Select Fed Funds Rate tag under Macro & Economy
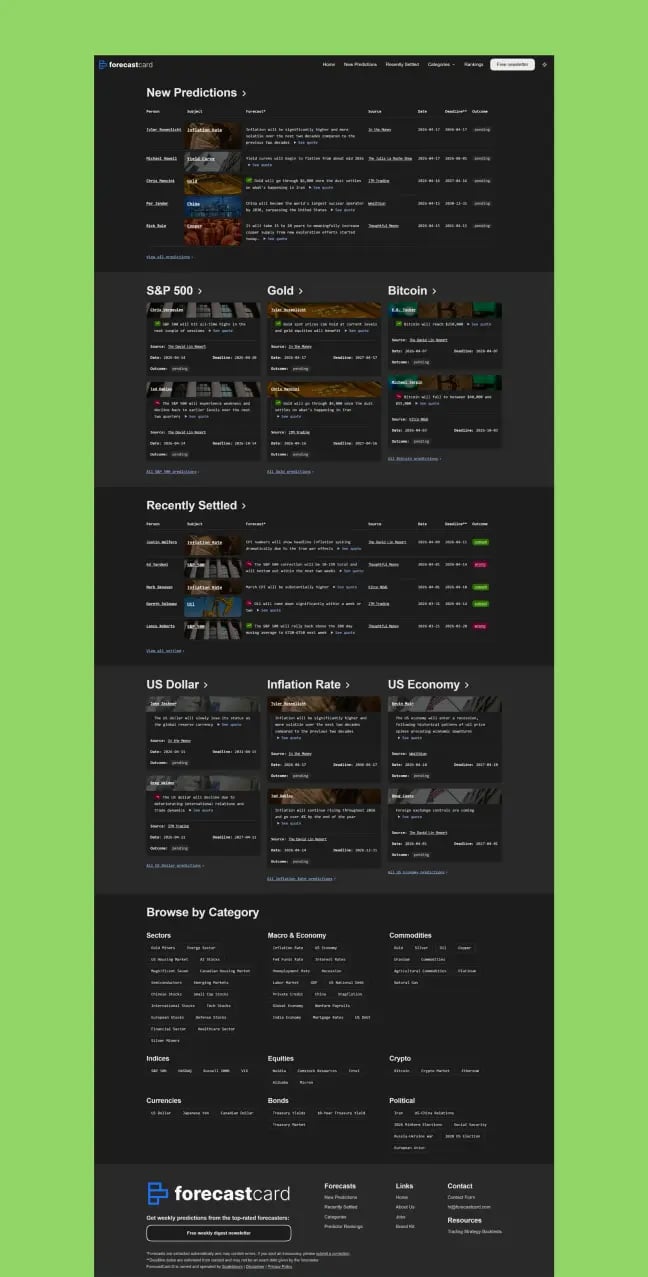Viewport: 648px width, 1277px height. [x=288, y=959]
